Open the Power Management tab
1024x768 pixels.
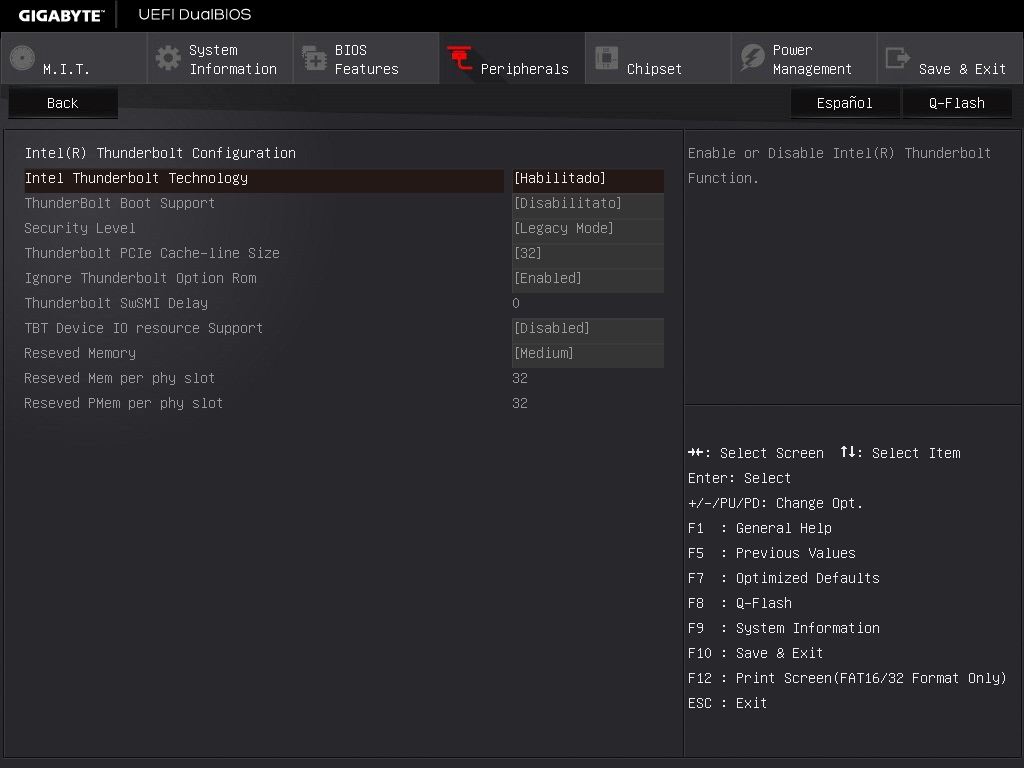[811, 59]
